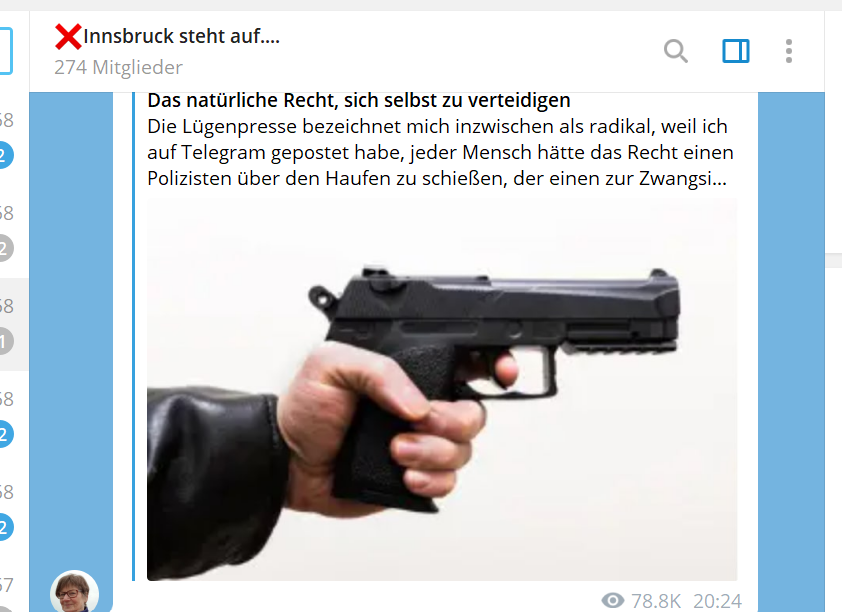The height and width of the screenshot is (612, 842).
Task: Open link headline Das natürliche Recht
Action: coord(359,100)
